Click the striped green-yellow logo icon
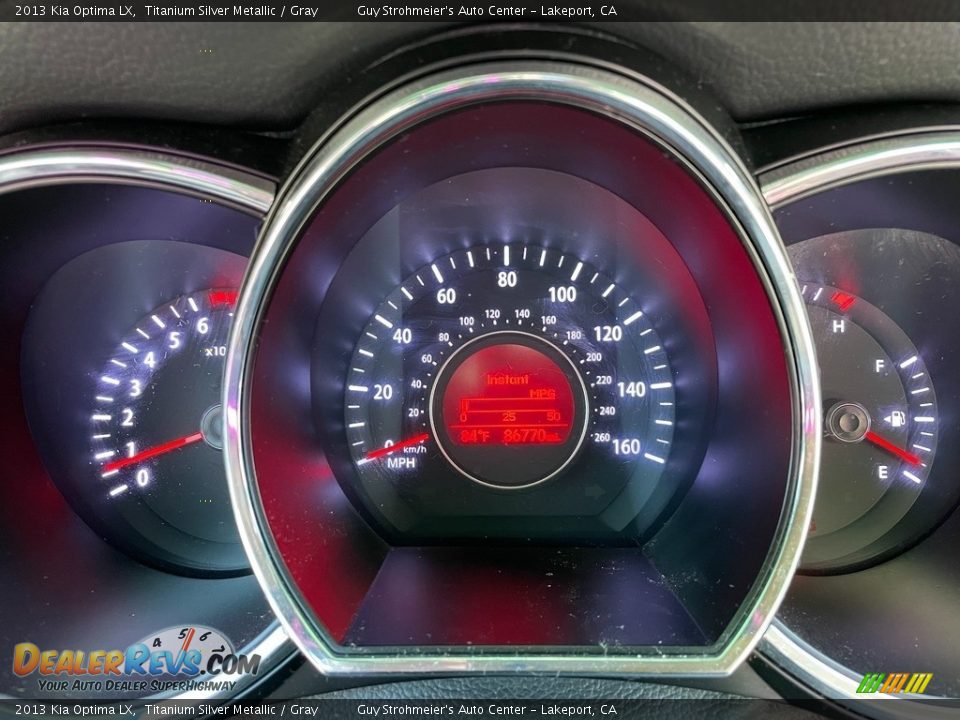The width and height of the screenshot is (960, 720). (894, 683)
